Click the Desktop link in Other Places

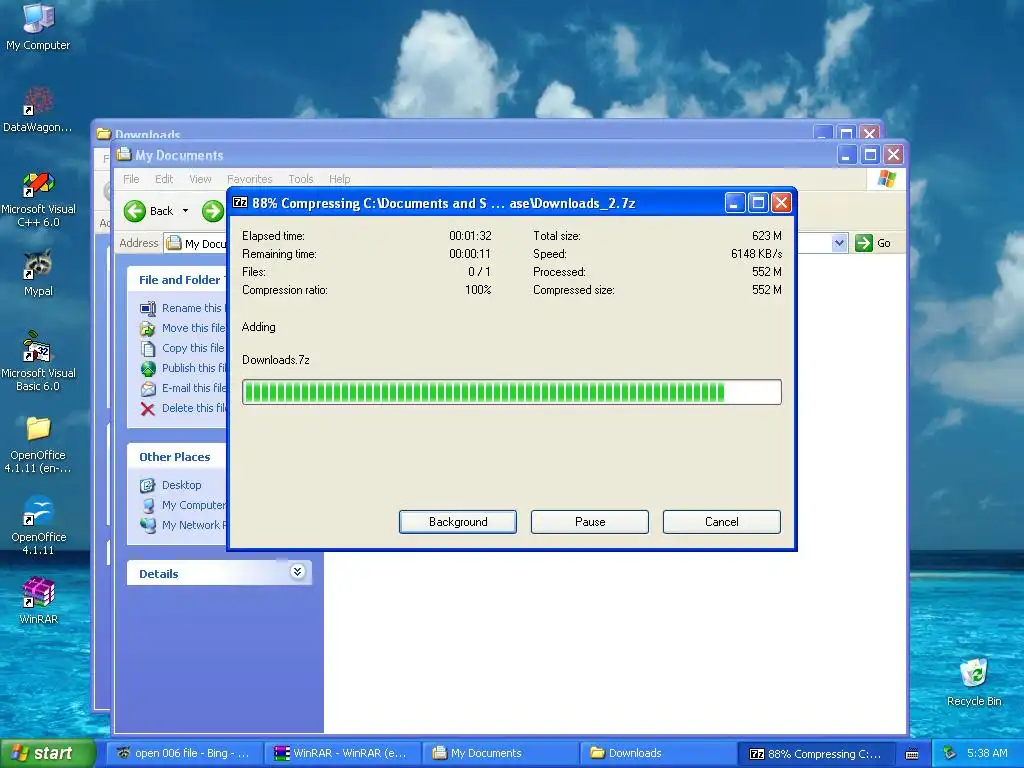182,485
